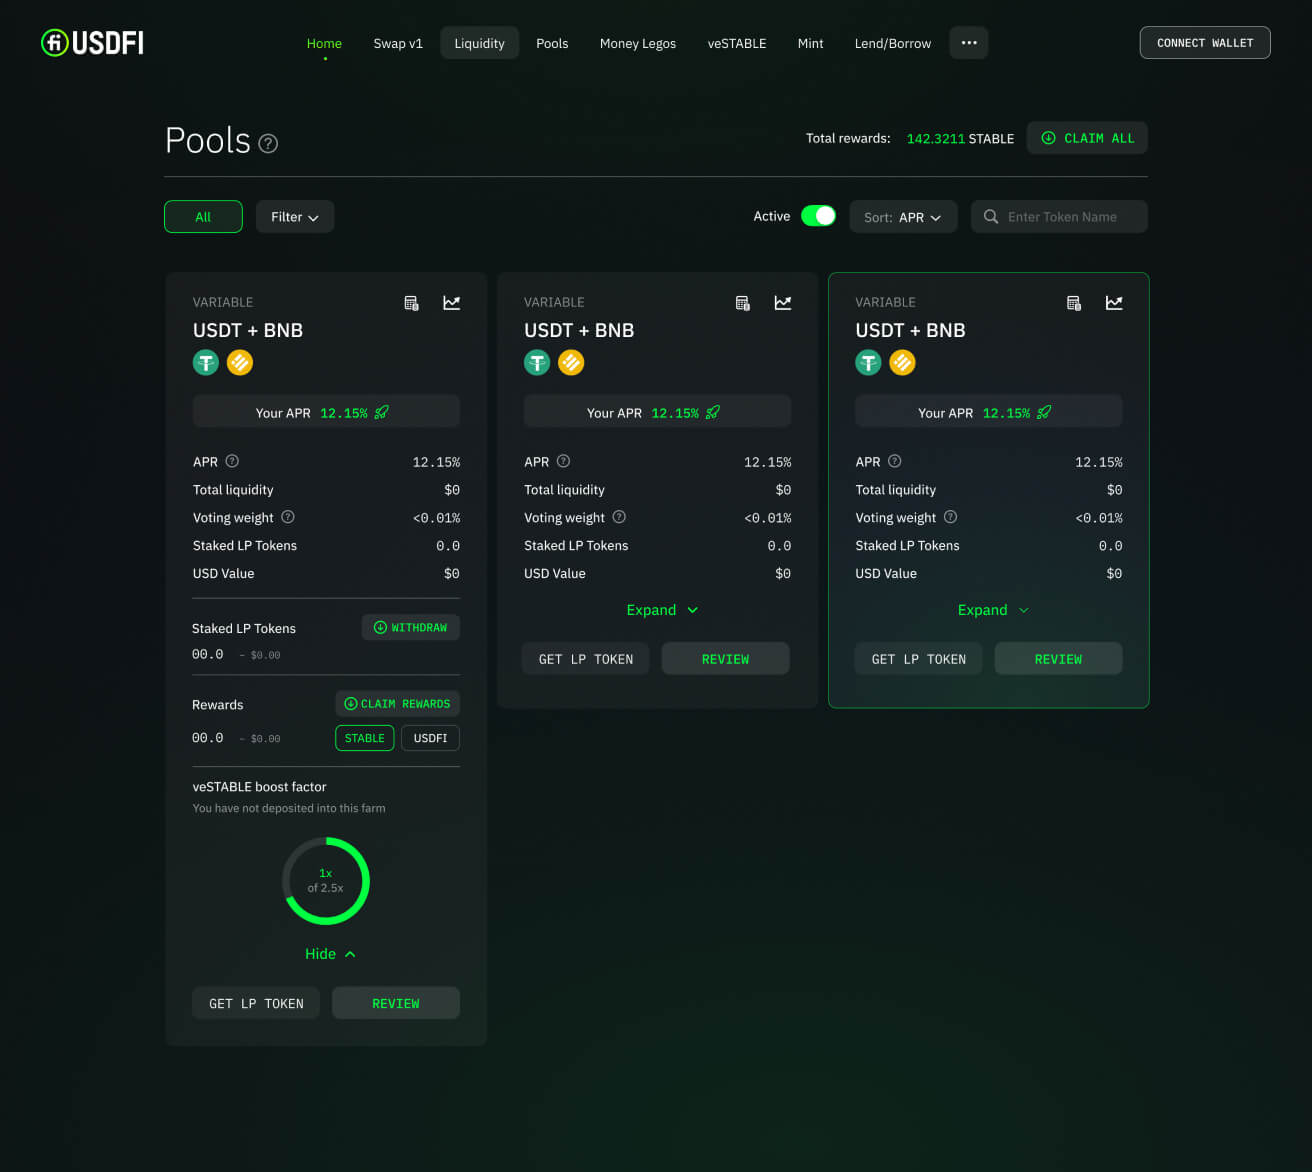Click Review on the middle card
This screenshot has width=1312, height=1172.
(726, 659)
